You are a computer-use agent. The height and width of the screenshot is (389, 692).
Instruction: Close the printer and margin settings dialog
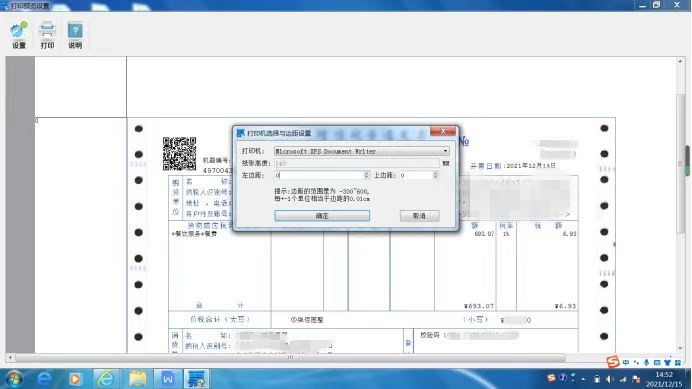[x=443, y=131]
